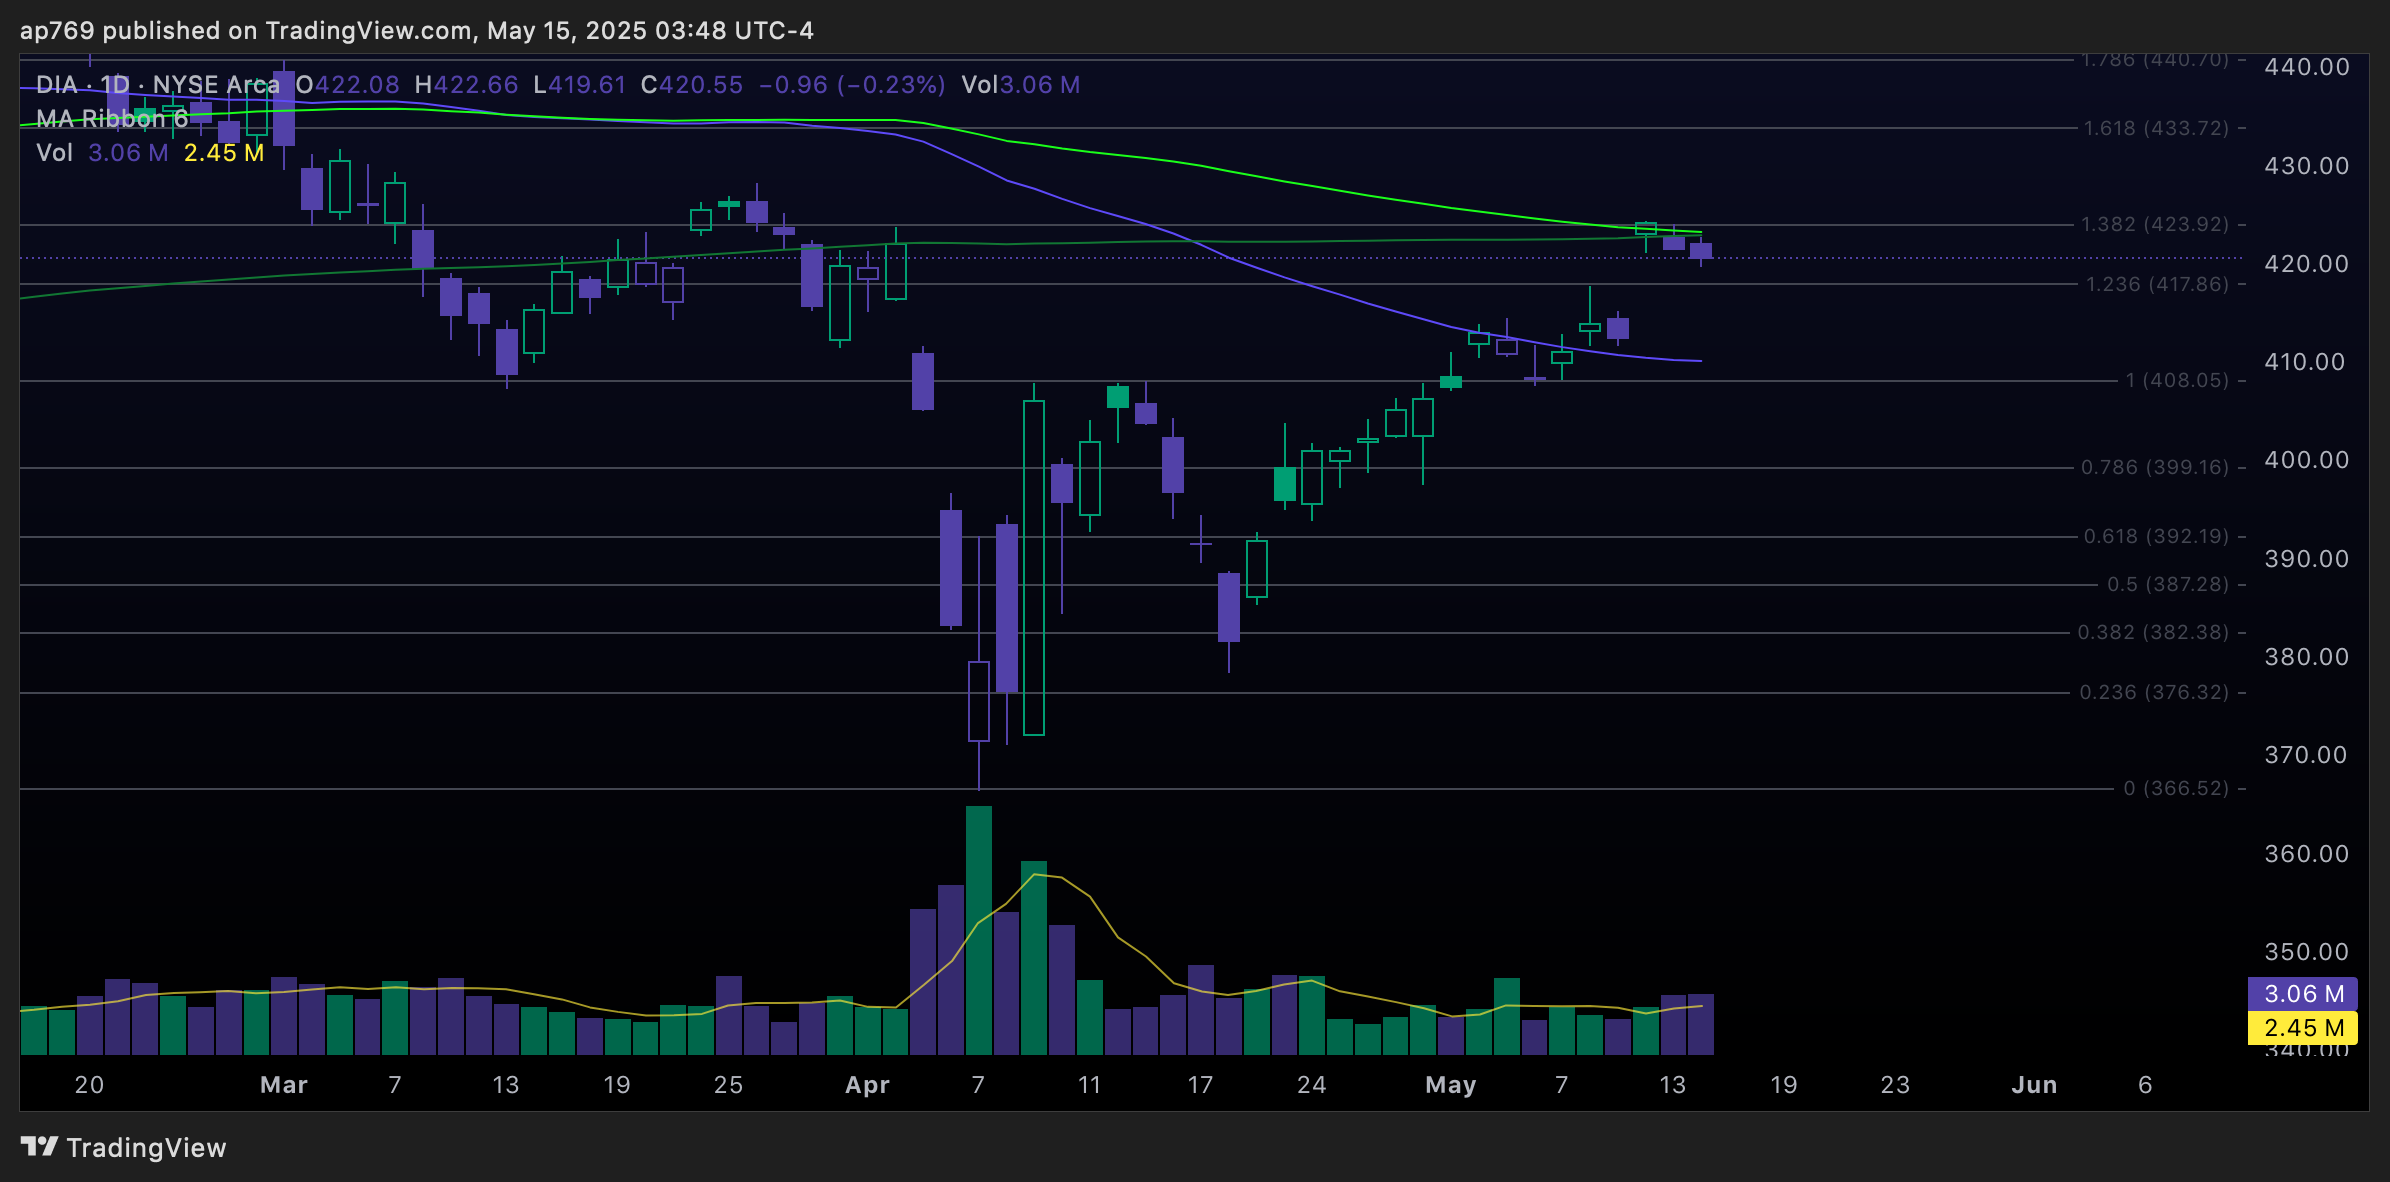This screenshot has height=1182, width=2390.
Task: Click the Mar label on the time axis
Action: 284,1085
